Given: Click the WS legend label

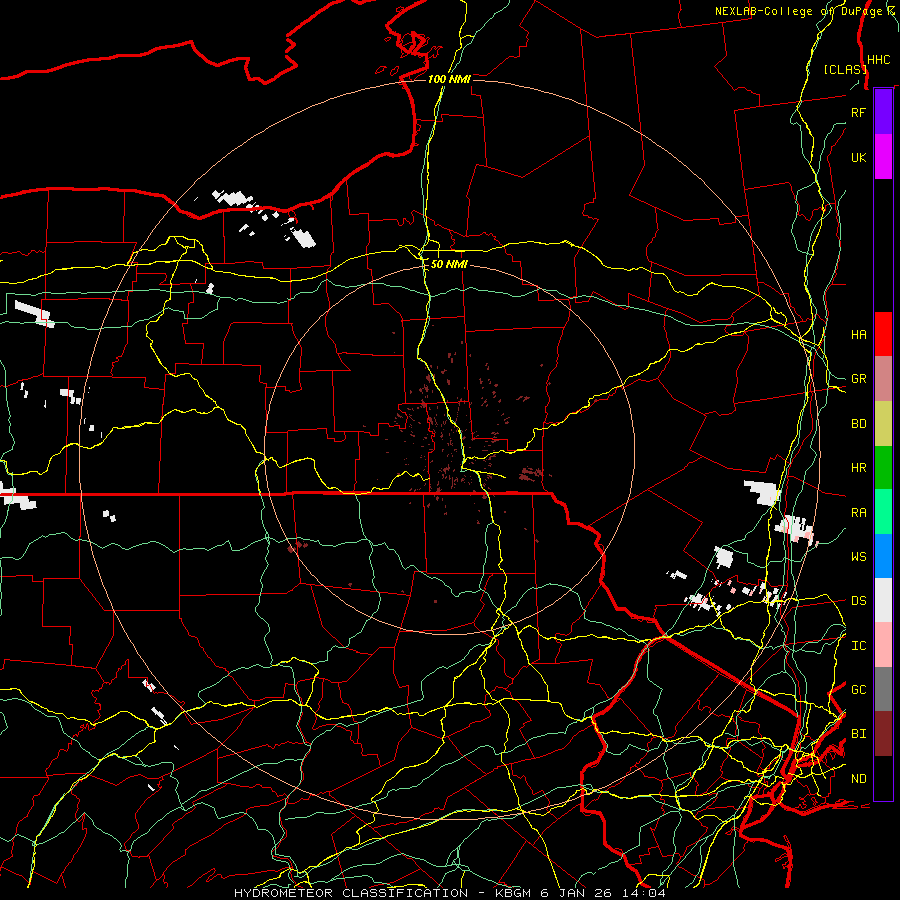Looking at the screenshot, I should [x=858, y=557].
